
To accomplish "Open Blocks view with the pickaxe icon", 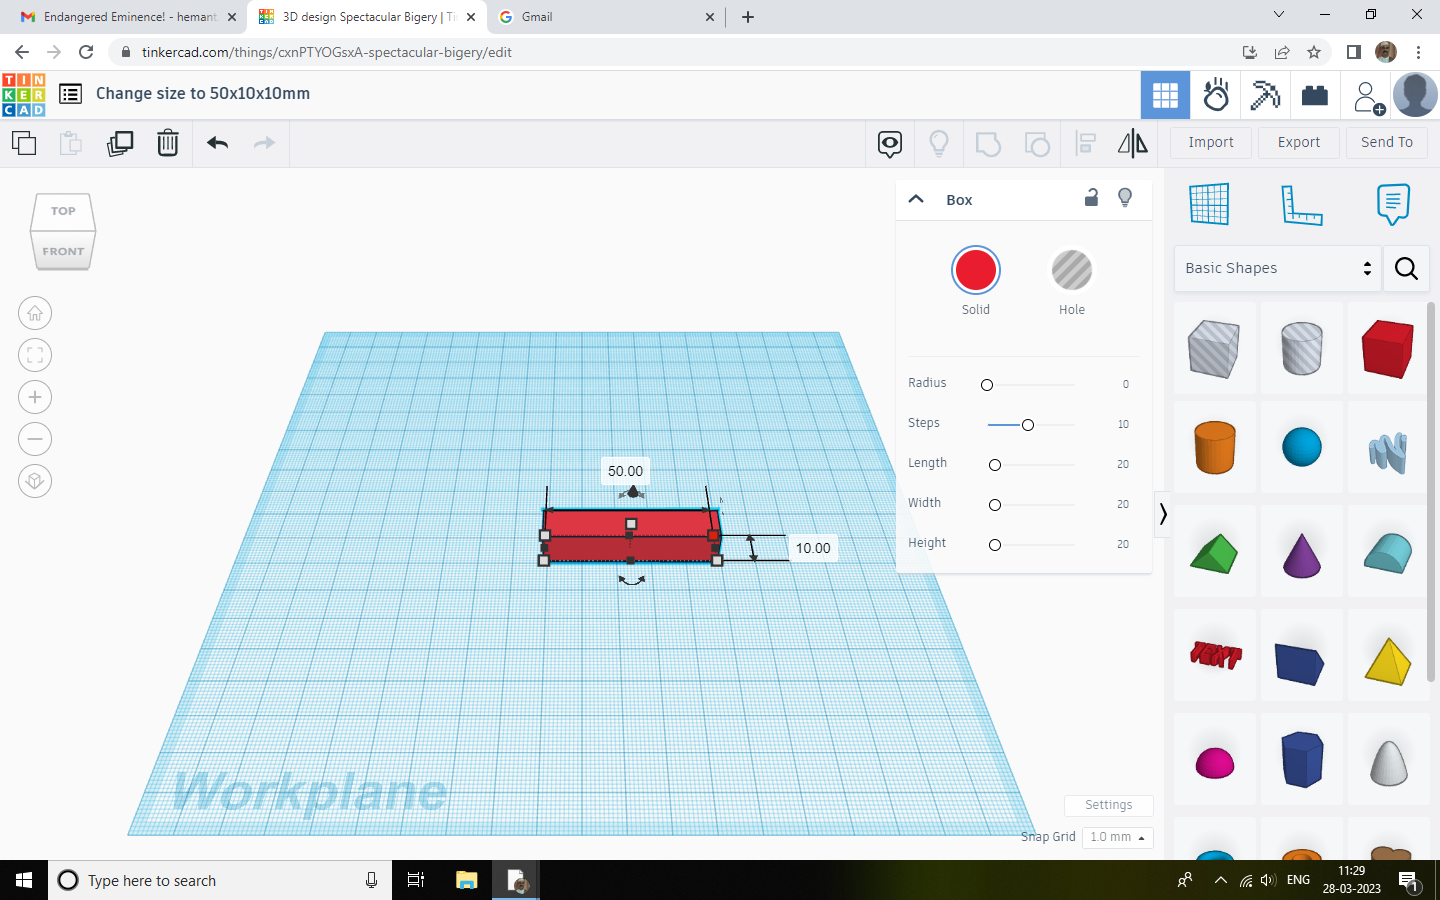I will [1264, 94].
